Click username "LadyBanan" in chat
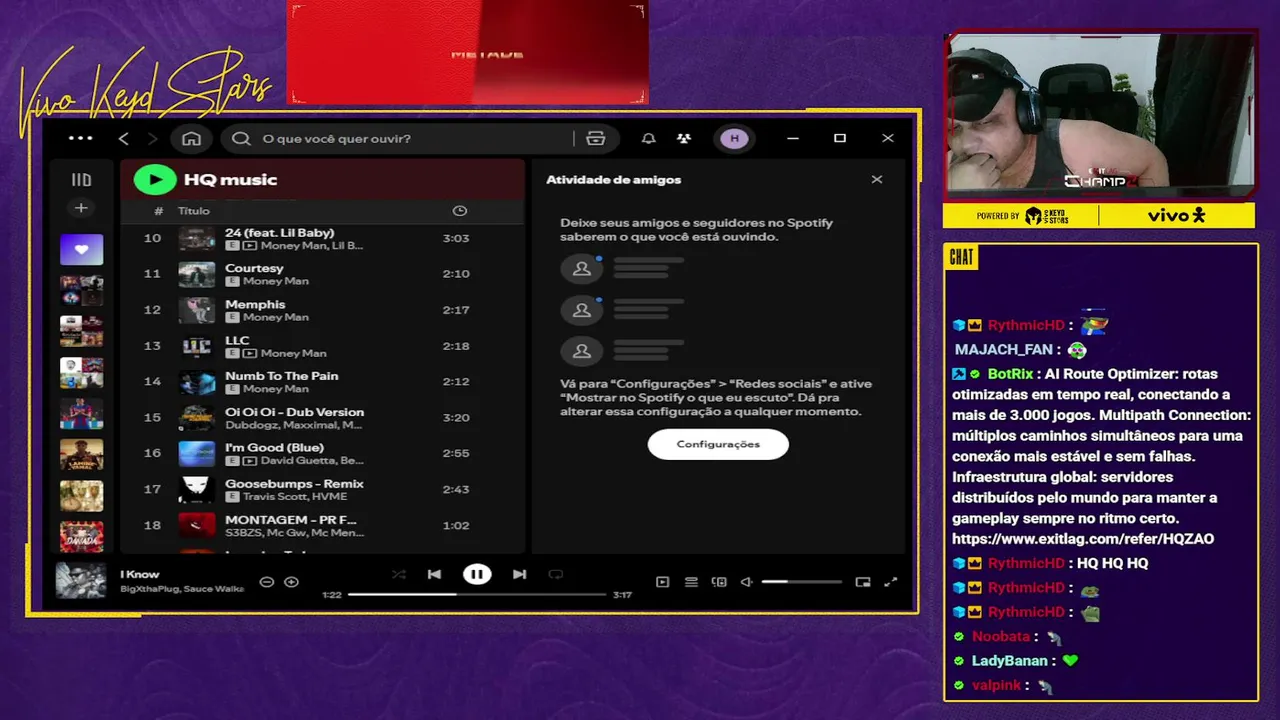 pos(1010,661)
